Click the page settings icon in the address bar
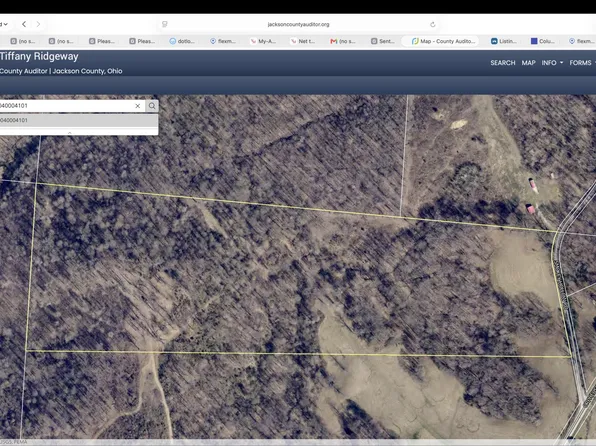Viewport: 596px width, 446px height. click(x=165, y=24)
